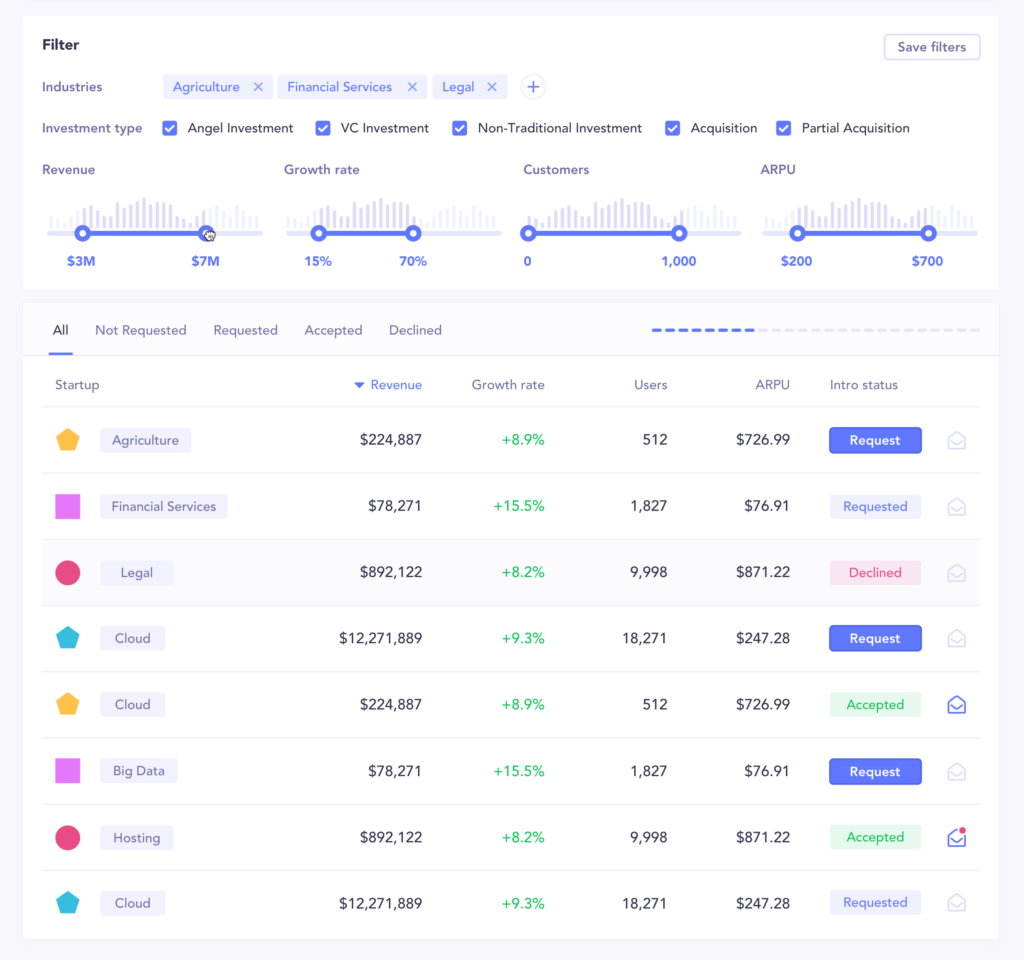Click the pink circle Legal startup logo
1024x960 pixels.
68,573
